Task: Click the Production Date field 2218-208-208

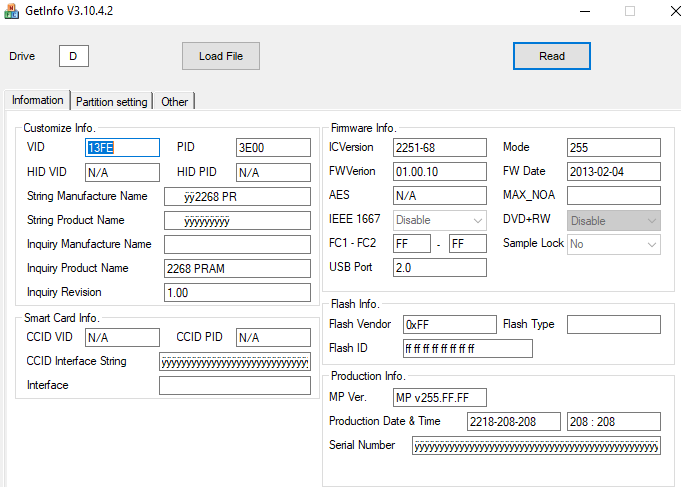Action: coord(514,421)
